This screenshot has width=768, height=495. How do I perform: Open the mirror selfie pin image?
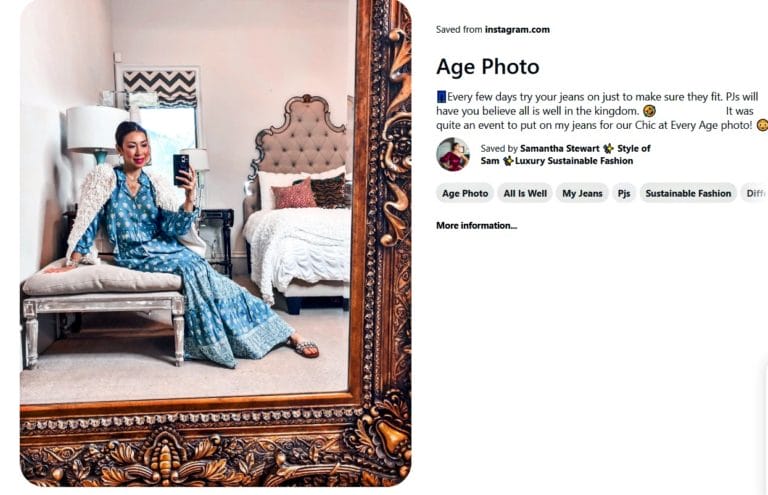coord(216,243)
